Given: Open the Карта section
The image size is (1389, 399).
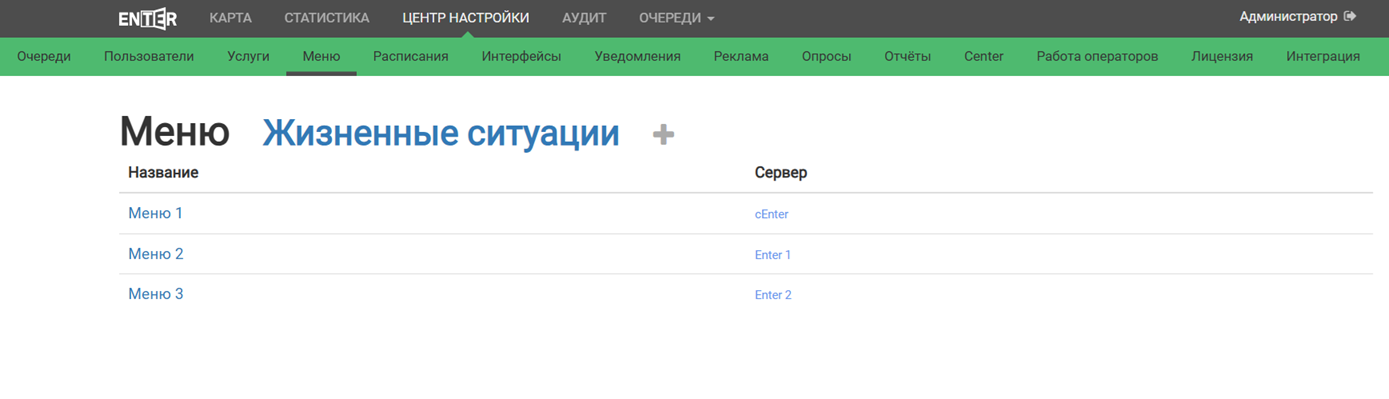Looking at the screenshot, I should [x=231, y=18].
